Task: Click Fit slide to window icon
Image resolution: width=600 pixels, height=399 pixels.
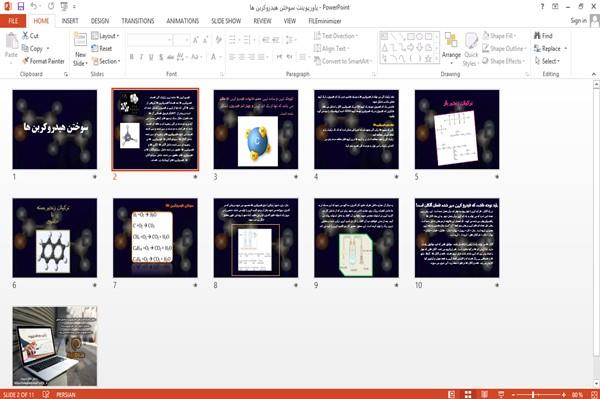Action: pyautogui.click(x=594, y=394)
